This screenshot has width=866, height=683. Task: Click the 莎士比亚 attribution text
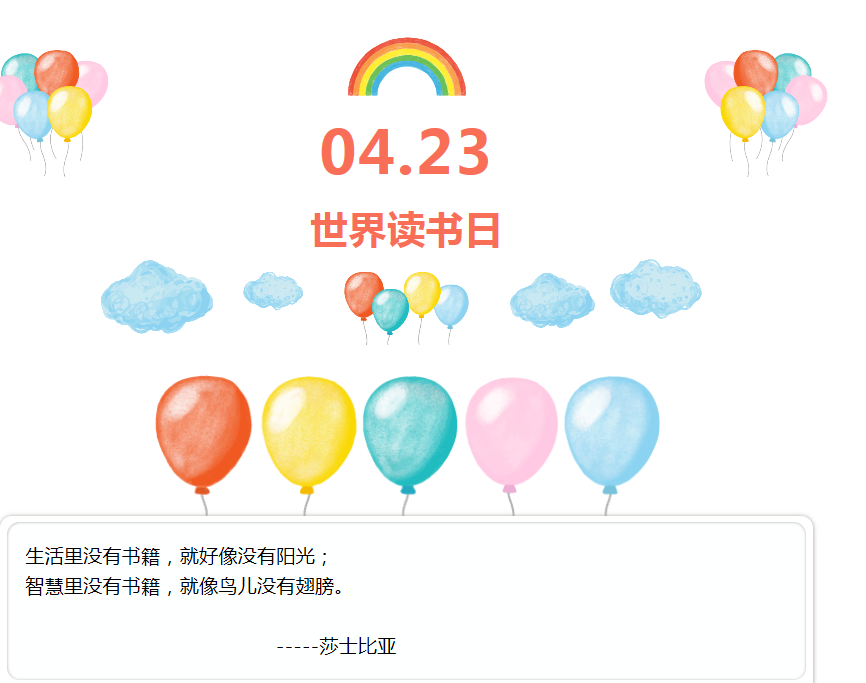357,646
